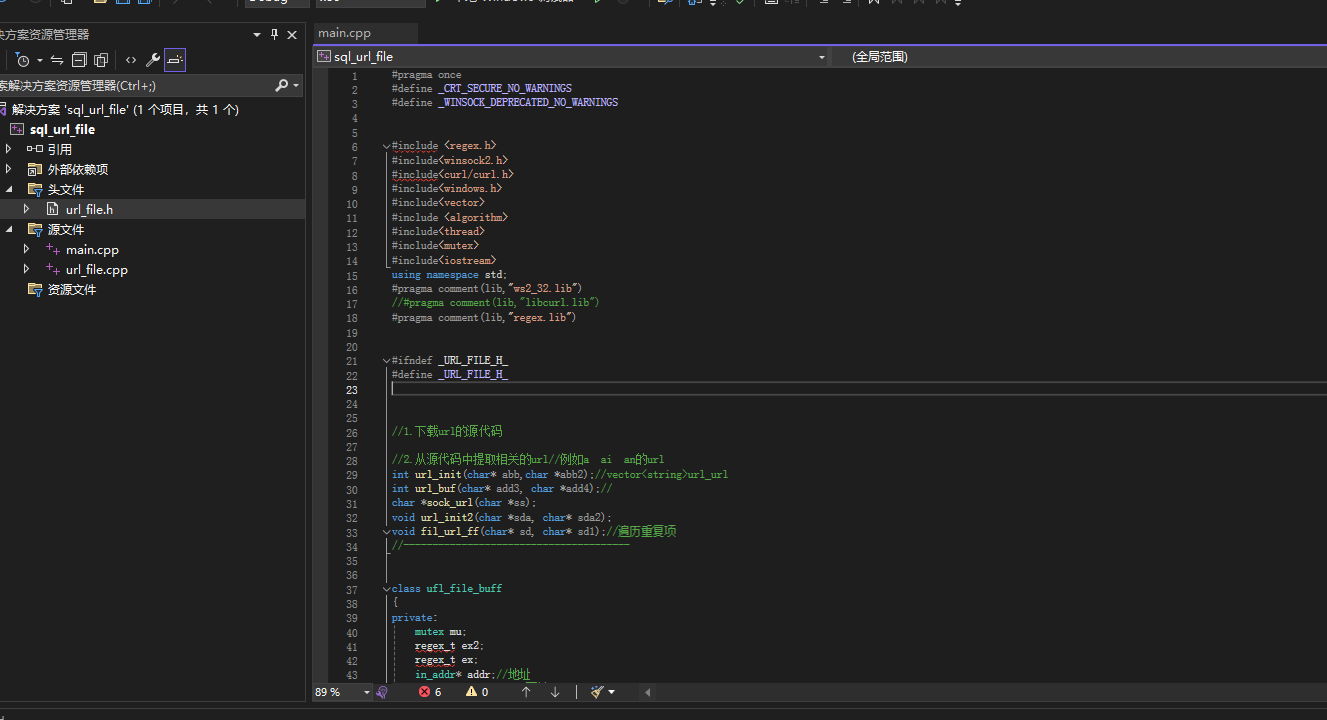Select the sql_url_file project node
This screenshot has width=1327, height=720.
pyautogui.click(x=62, y=130)
